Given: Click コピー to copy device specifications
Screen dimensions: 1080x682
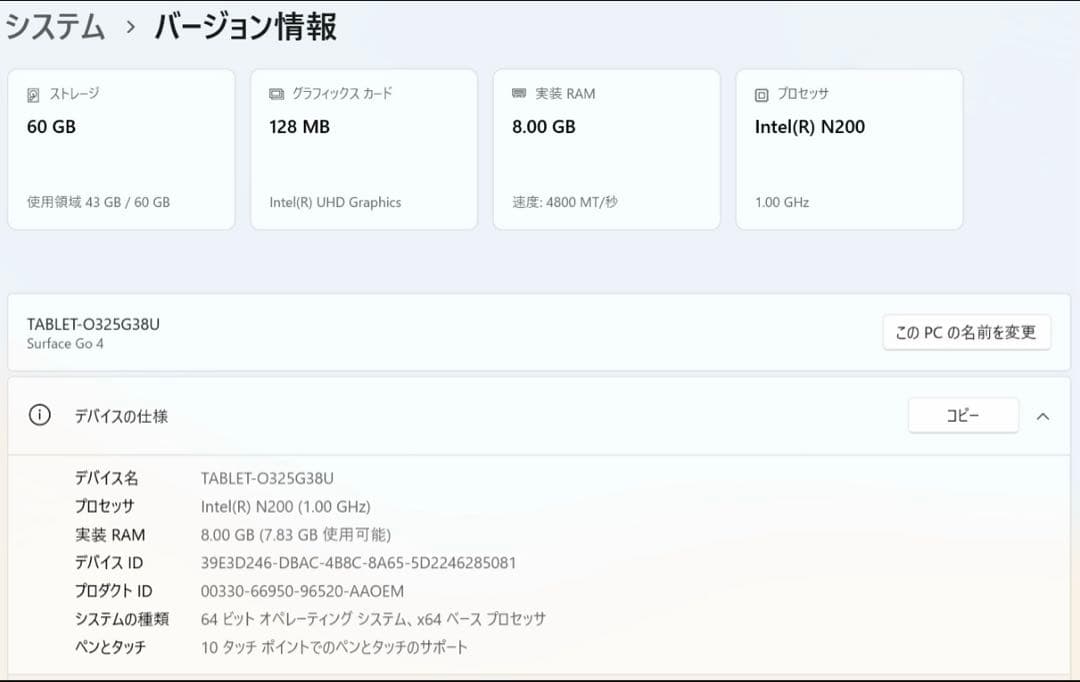Looking at the screenshot, I should click(x=962, y=415).
